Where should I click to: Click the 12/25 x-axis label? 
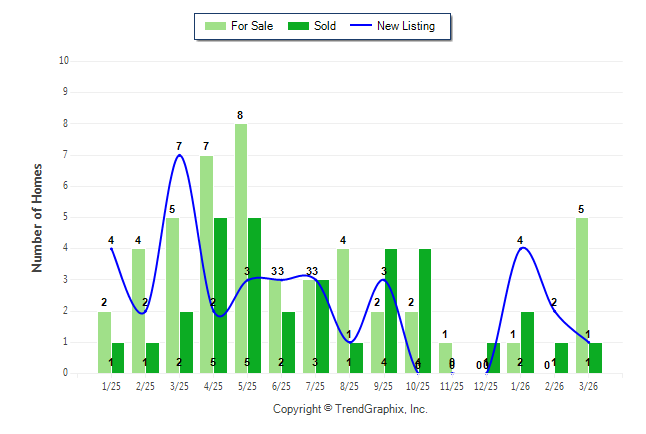point(486,386)
